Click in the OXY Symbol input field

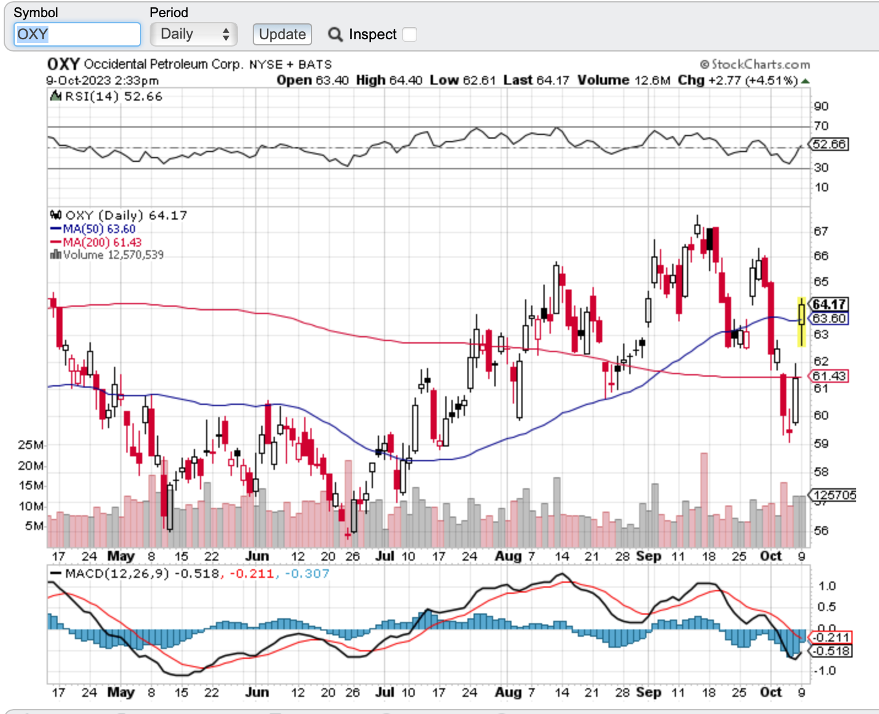(77, 34)
